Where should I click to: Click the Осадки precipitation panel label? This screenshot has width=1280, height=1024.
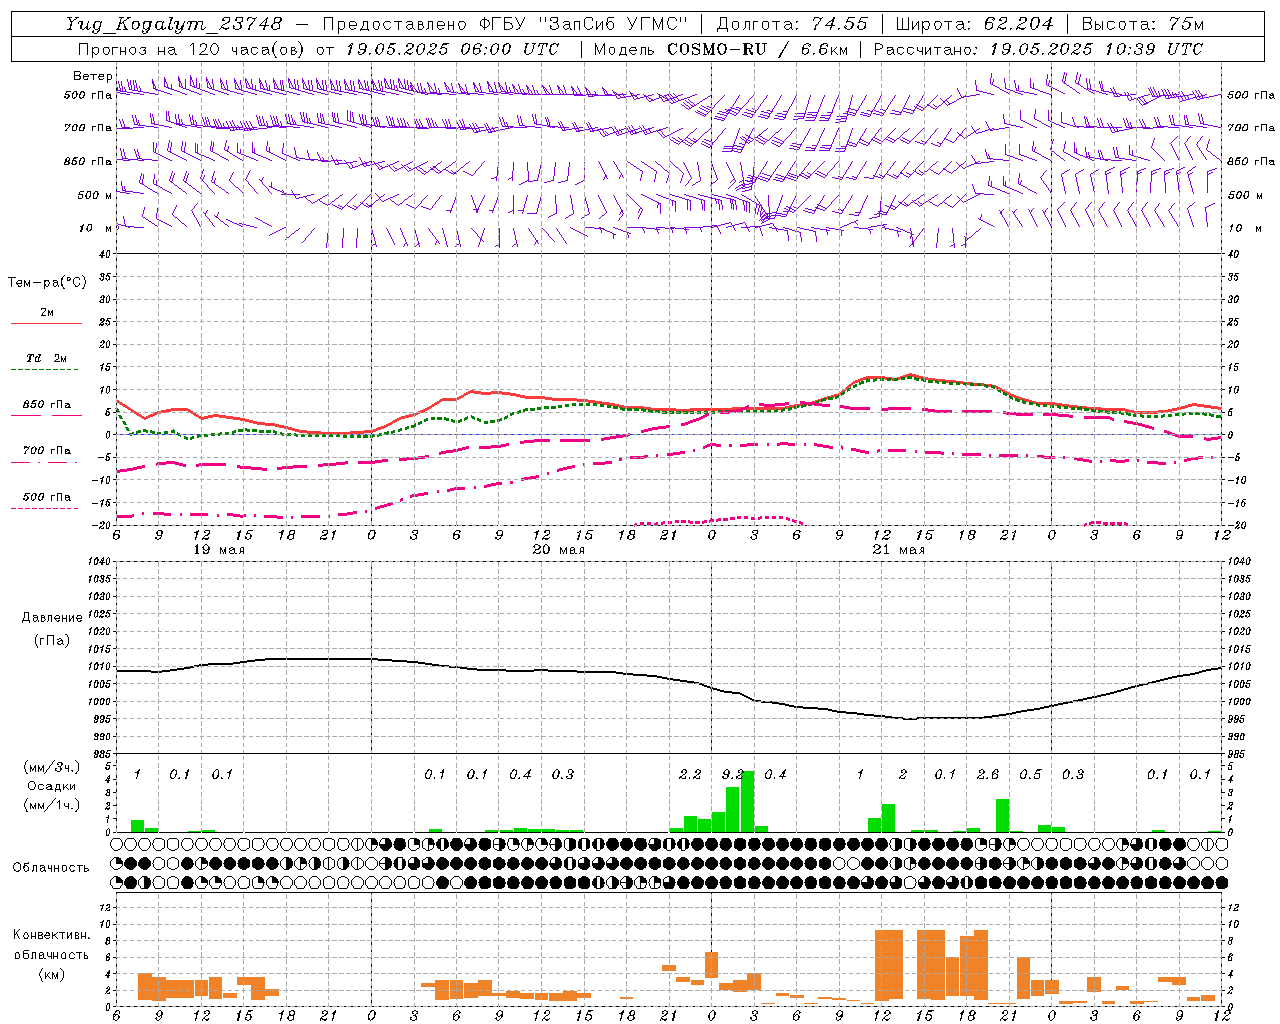[52, 786]
